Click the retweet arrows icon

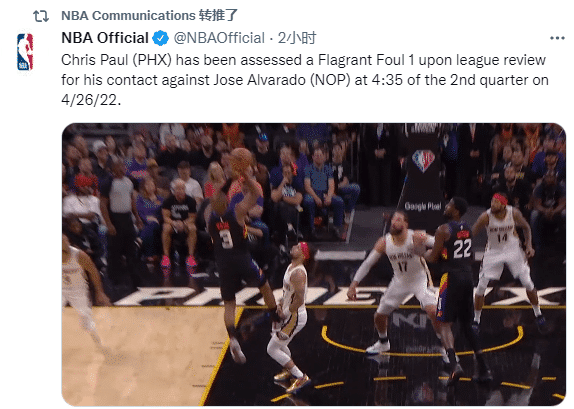tap(41, 16)
